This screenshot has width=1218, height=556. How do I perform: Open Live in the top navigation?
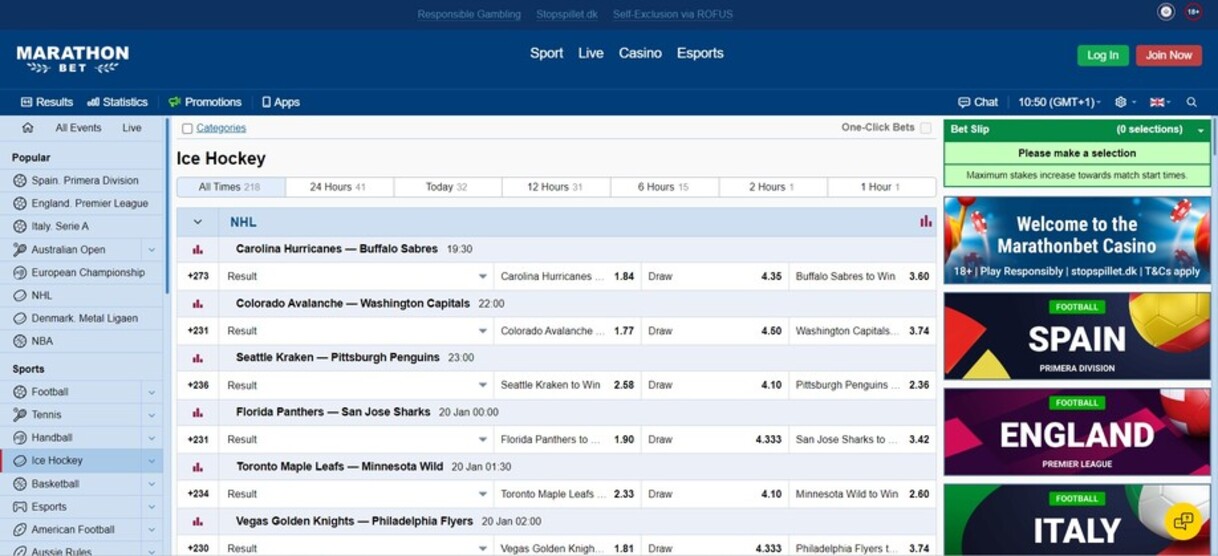(591, 53)
